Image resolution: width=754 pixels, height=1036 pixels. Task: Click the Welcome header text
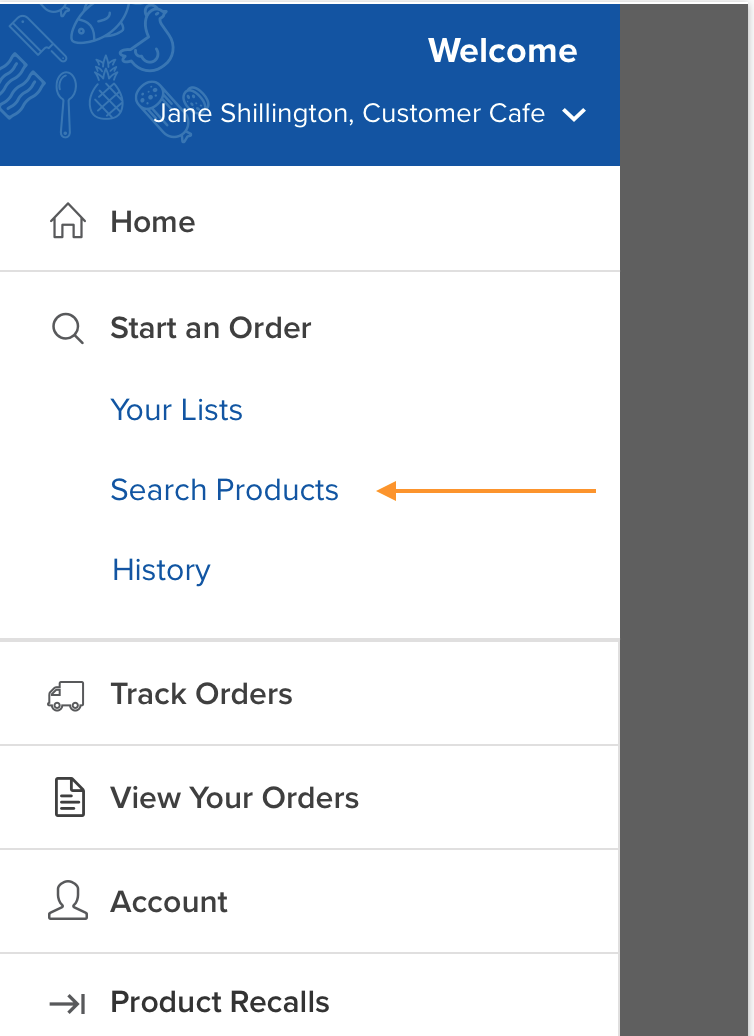[x=502, y=51]
